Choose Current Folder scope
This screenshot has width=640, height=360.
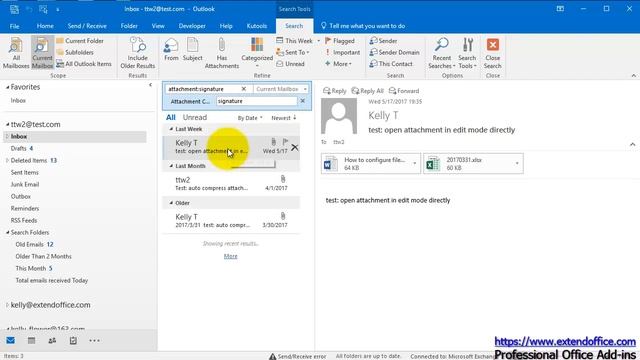tap(80, 41)
